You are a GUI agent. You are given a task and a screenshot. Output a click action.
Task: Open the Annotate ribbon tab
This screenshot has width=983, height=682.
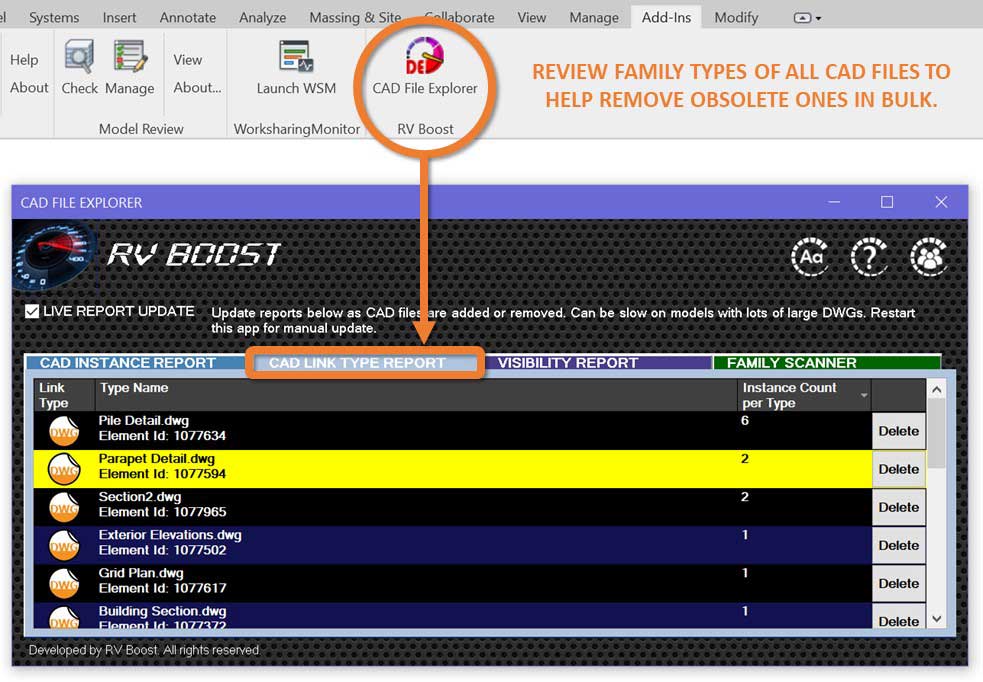coord(187,18)
